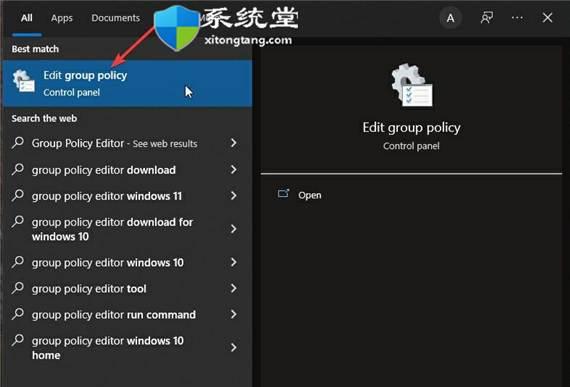Click the Edit group policy gear icon in results list
This screenshot has width=570, height=387.
tap(23, 81)
